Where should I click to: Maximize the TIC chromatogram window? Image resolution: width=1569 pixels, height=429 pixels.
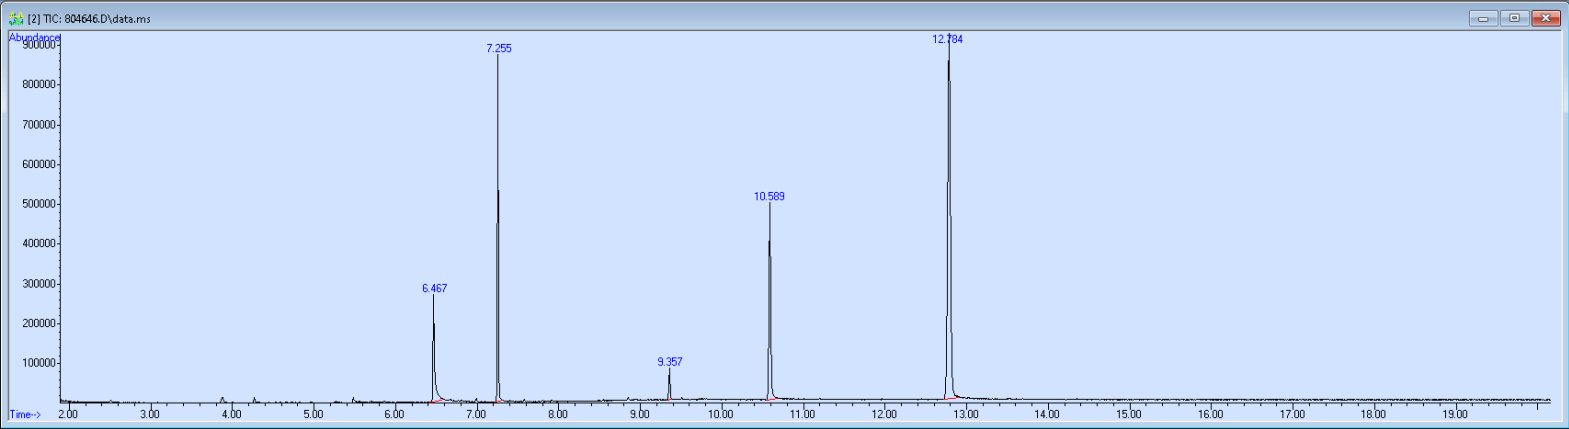pos(1515,18)
